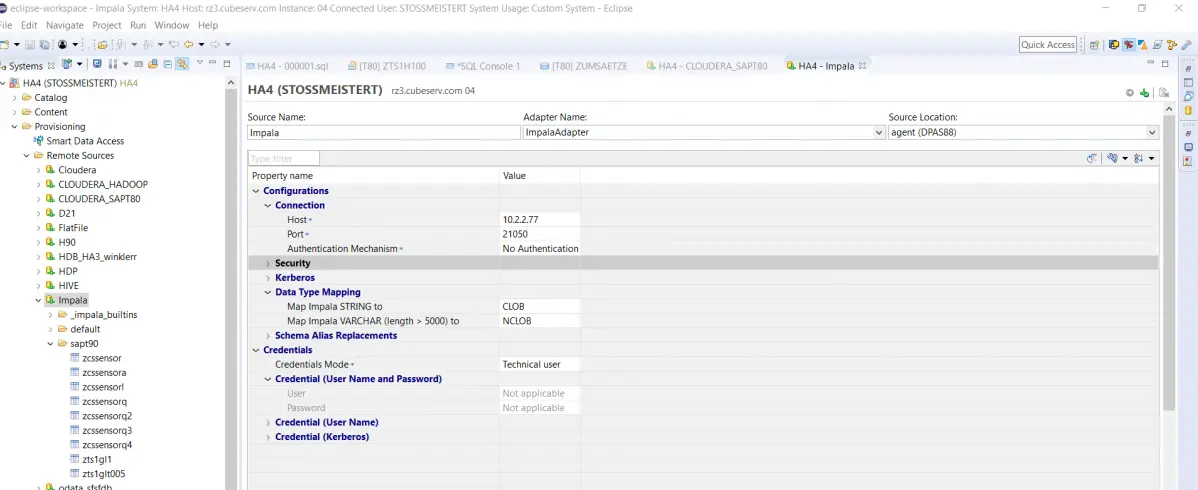The height and width of the screenshot is (490, 1198).
Task: Click the Quick Access search field
Action: (x=1047, y=44)
